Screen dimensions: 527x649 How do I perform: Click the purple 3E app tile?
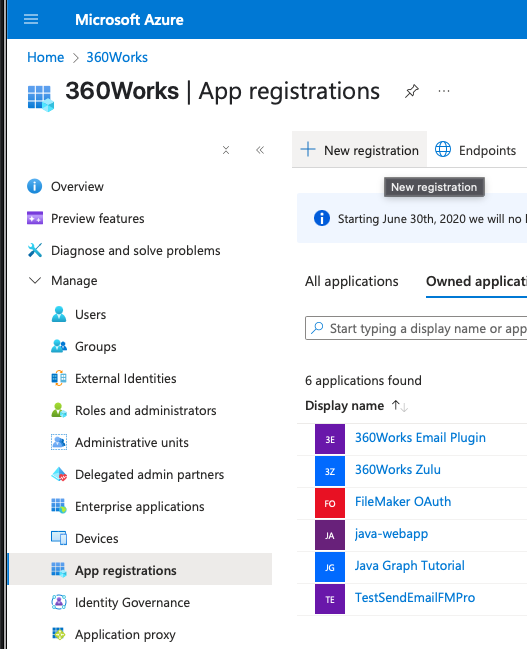[330, 439]
